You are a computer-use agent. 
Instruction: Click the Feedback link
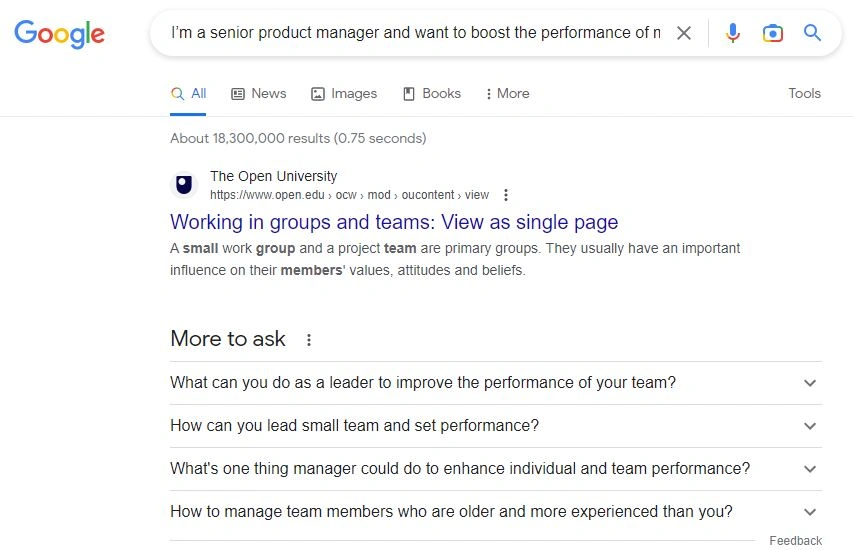[795, 541]
